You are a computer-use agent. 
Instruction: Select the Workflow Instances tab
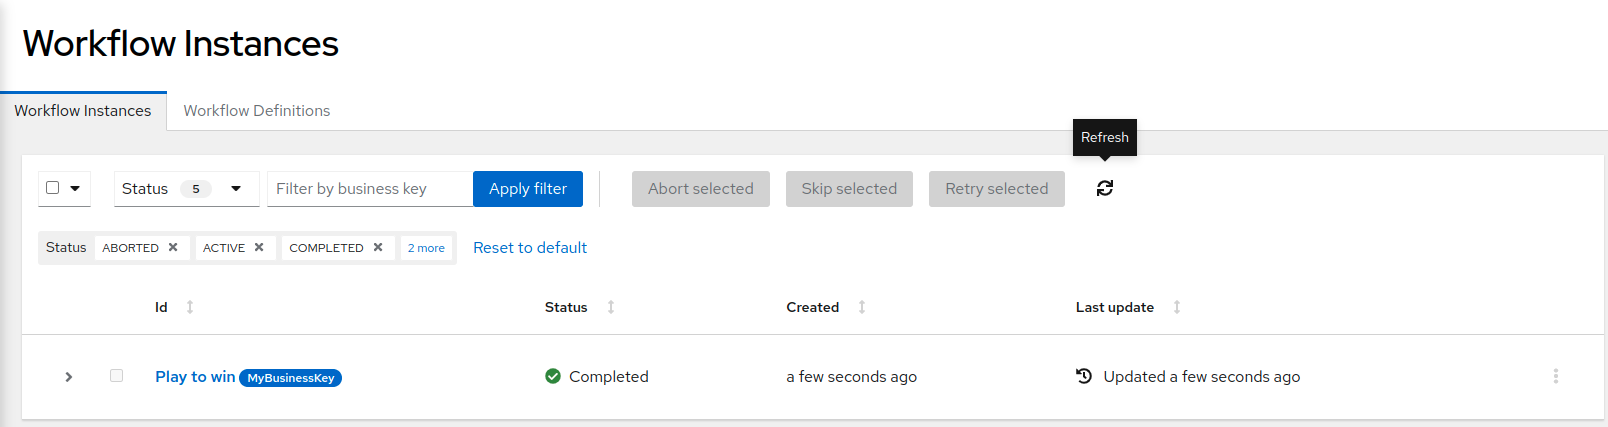tap(83, 111)
